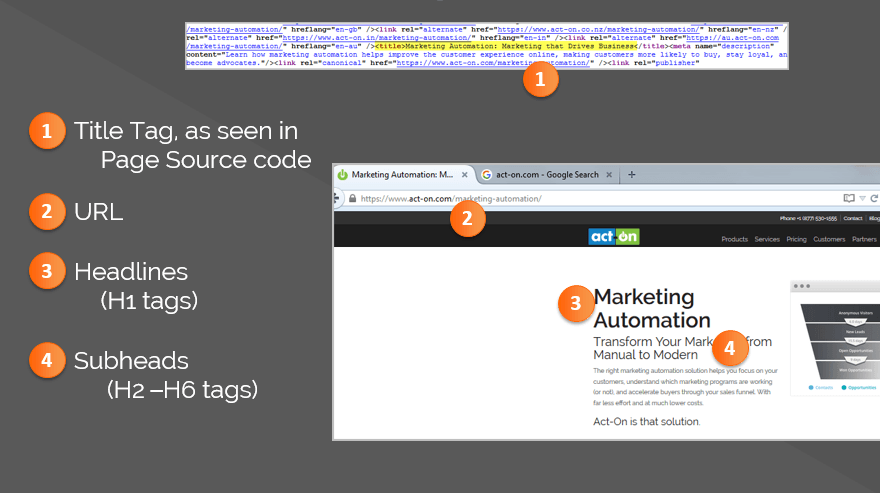Click the orange number 1 circle beside Title Tag
880x493 pixels.
(x=45, y=131)
